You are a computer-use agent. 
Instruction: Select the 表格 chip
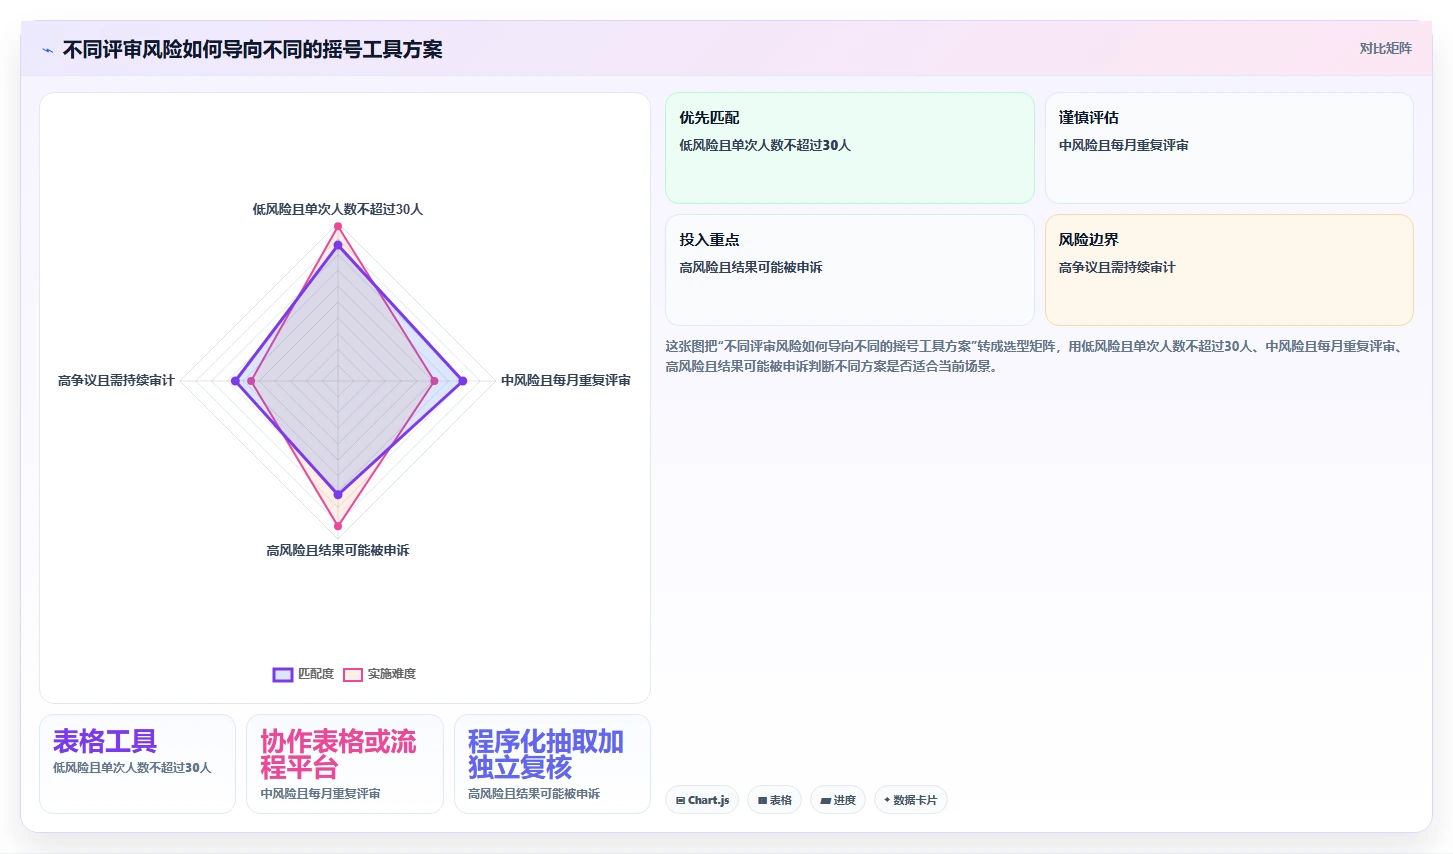pos(774,800)
